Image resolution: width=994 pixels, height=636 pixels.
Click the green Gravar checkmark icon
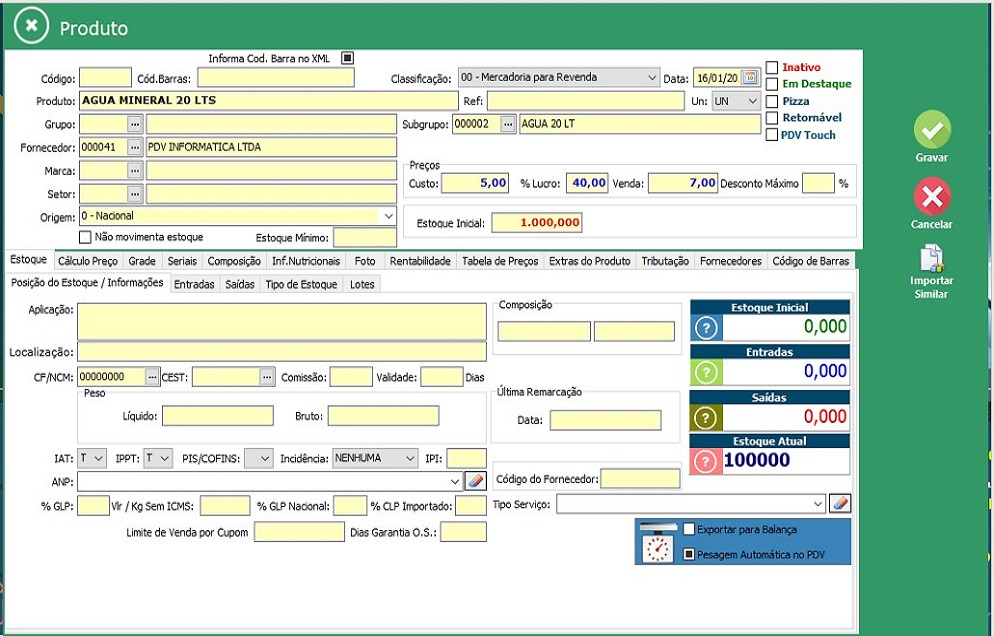tap(932, 130)
